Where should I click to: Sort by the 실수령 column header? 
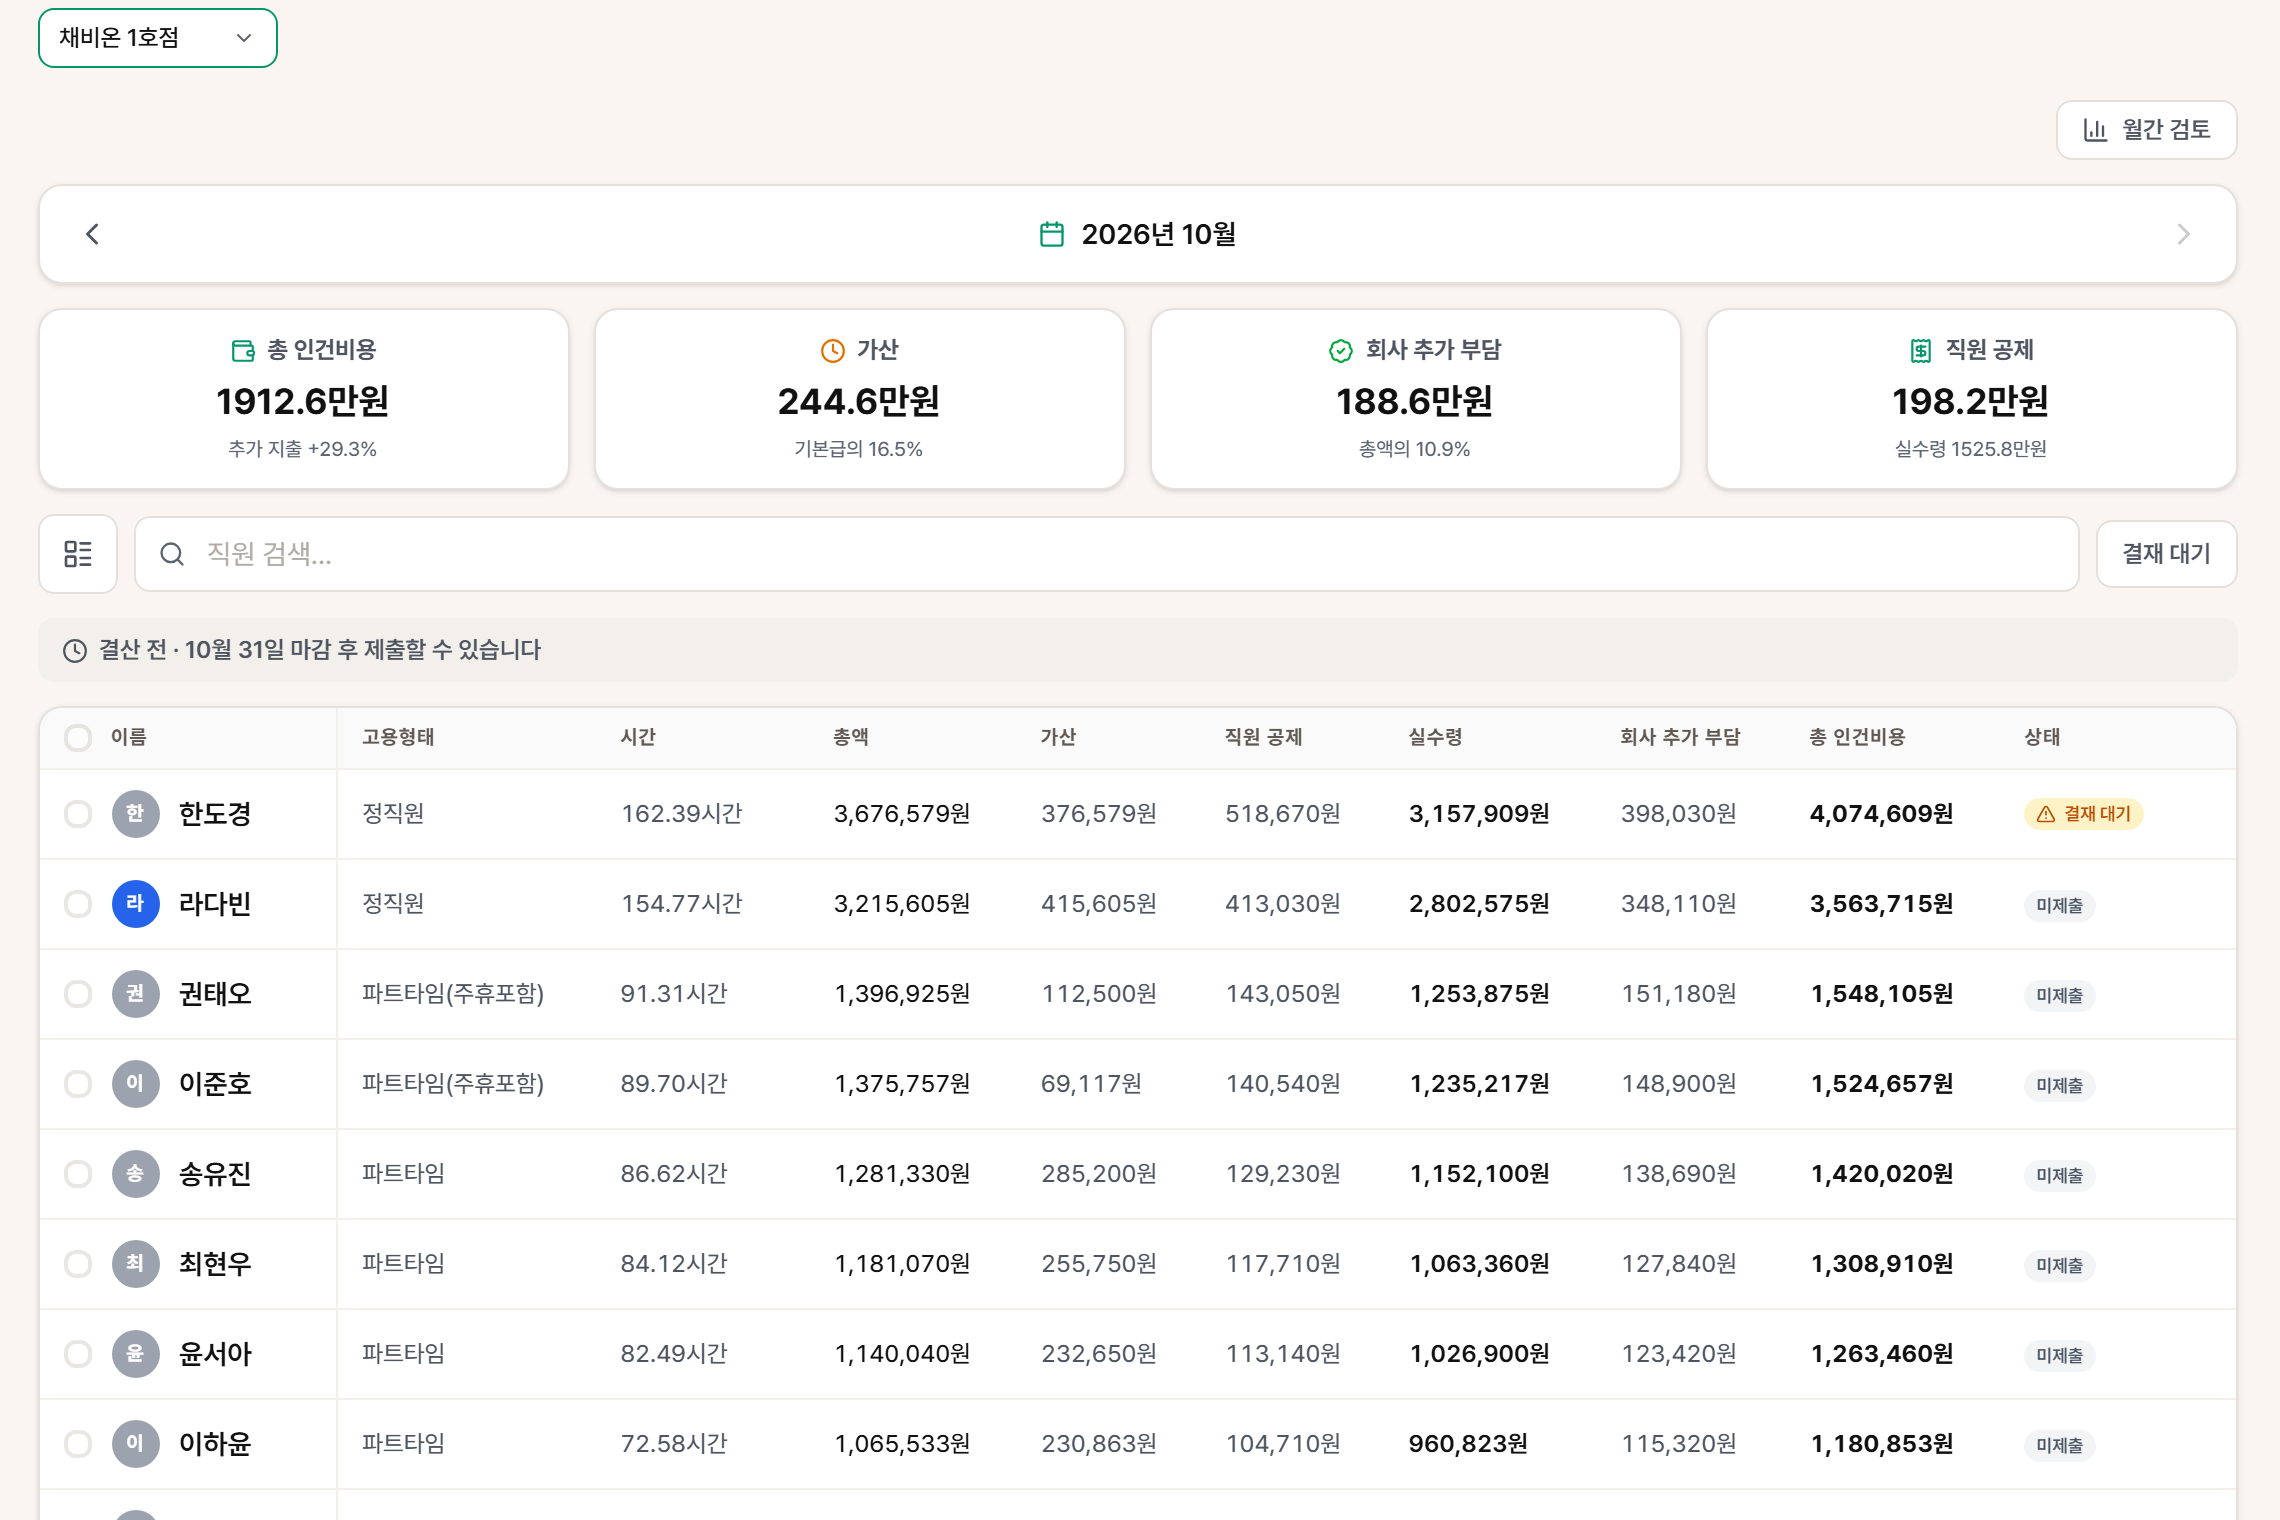[1435, 737]
